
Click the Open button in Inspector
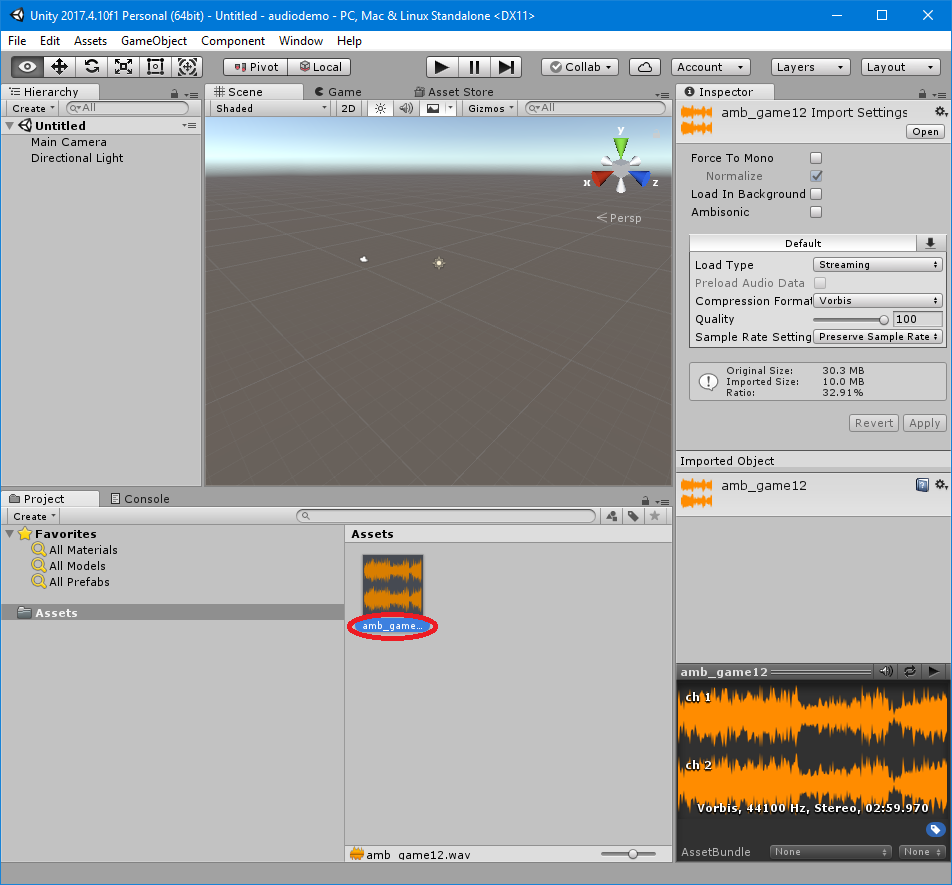925,132
